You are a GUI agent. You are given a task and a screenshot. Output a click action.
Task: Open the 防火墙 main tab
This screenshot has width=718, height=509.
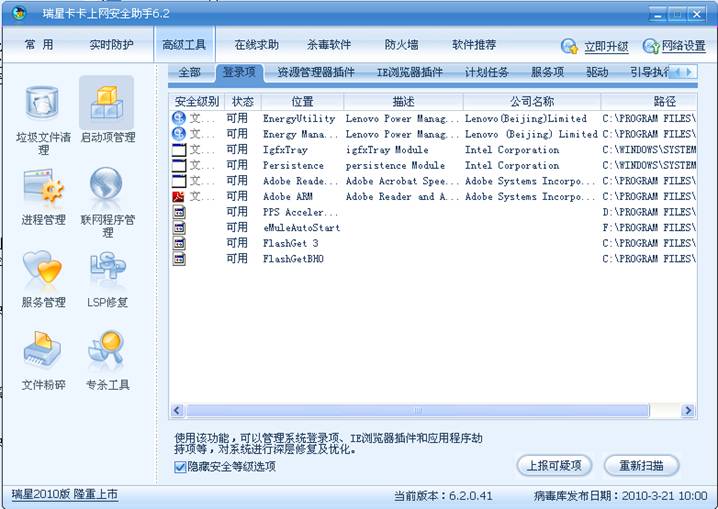coord(401,44)
